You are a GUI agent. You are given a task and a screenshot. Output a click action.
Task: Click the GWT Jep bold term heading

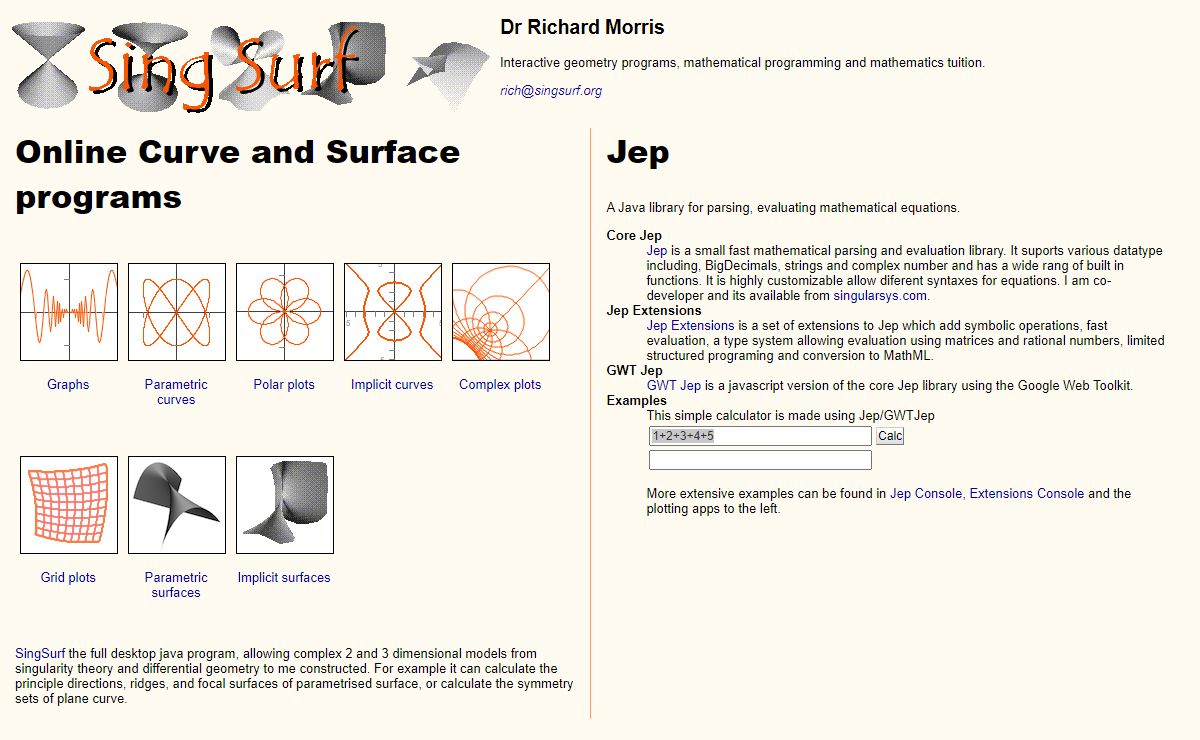tap(635, 371)
